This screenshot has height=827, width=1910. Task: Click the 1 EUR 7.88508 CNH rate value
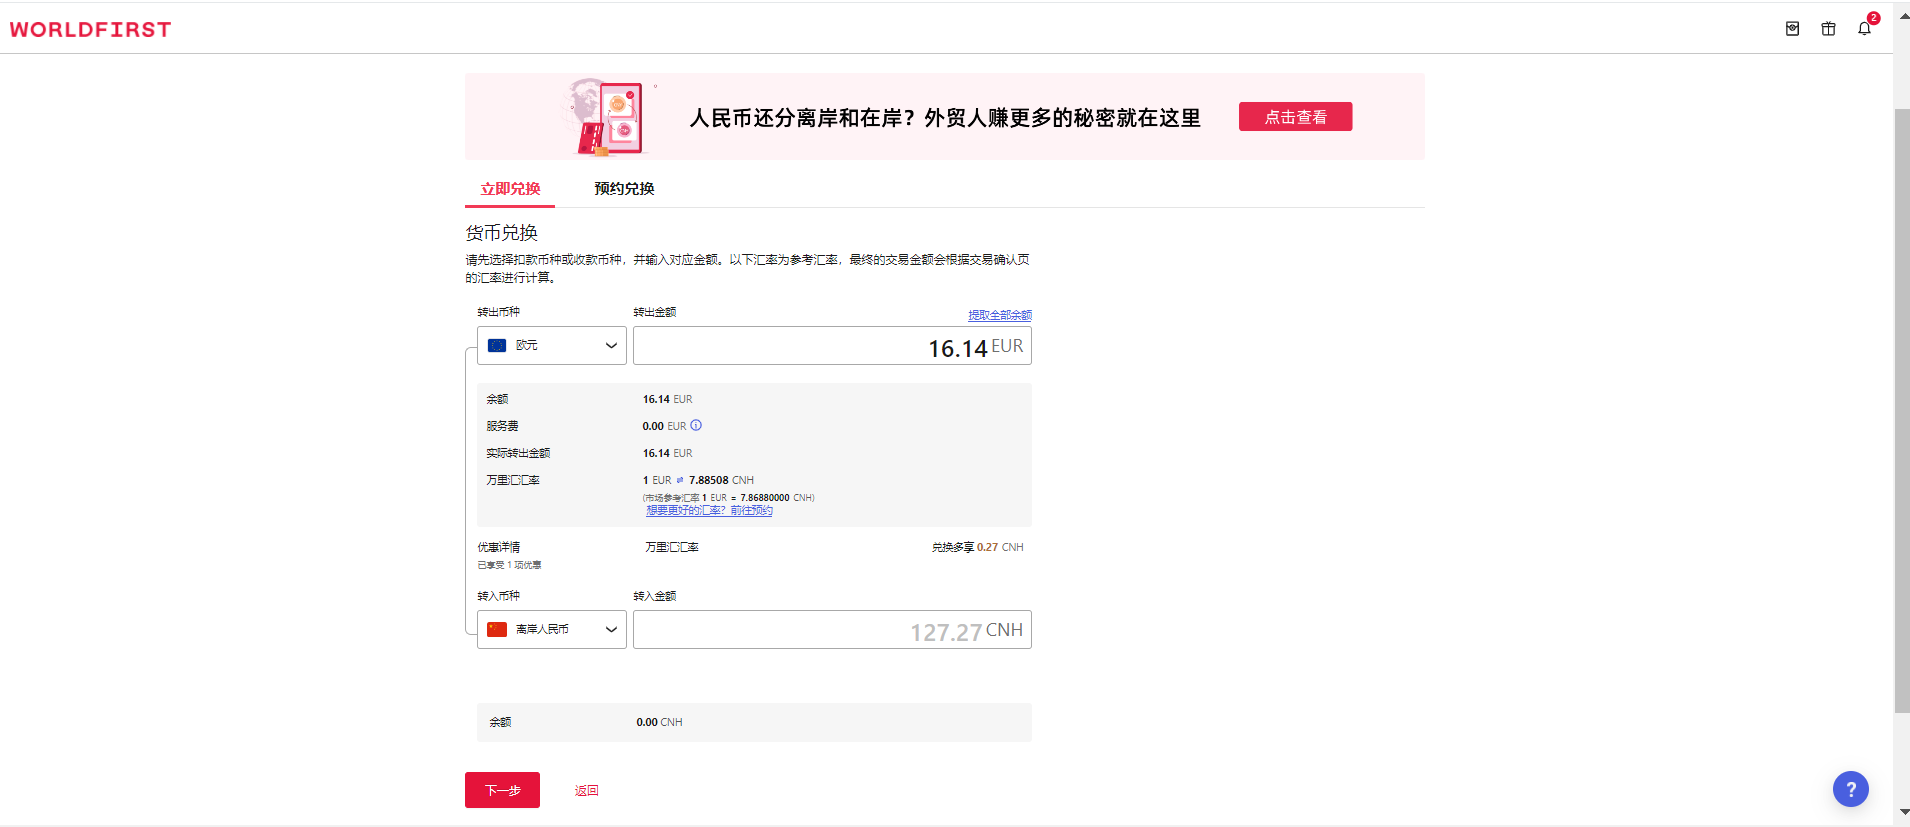coord(698,480)
